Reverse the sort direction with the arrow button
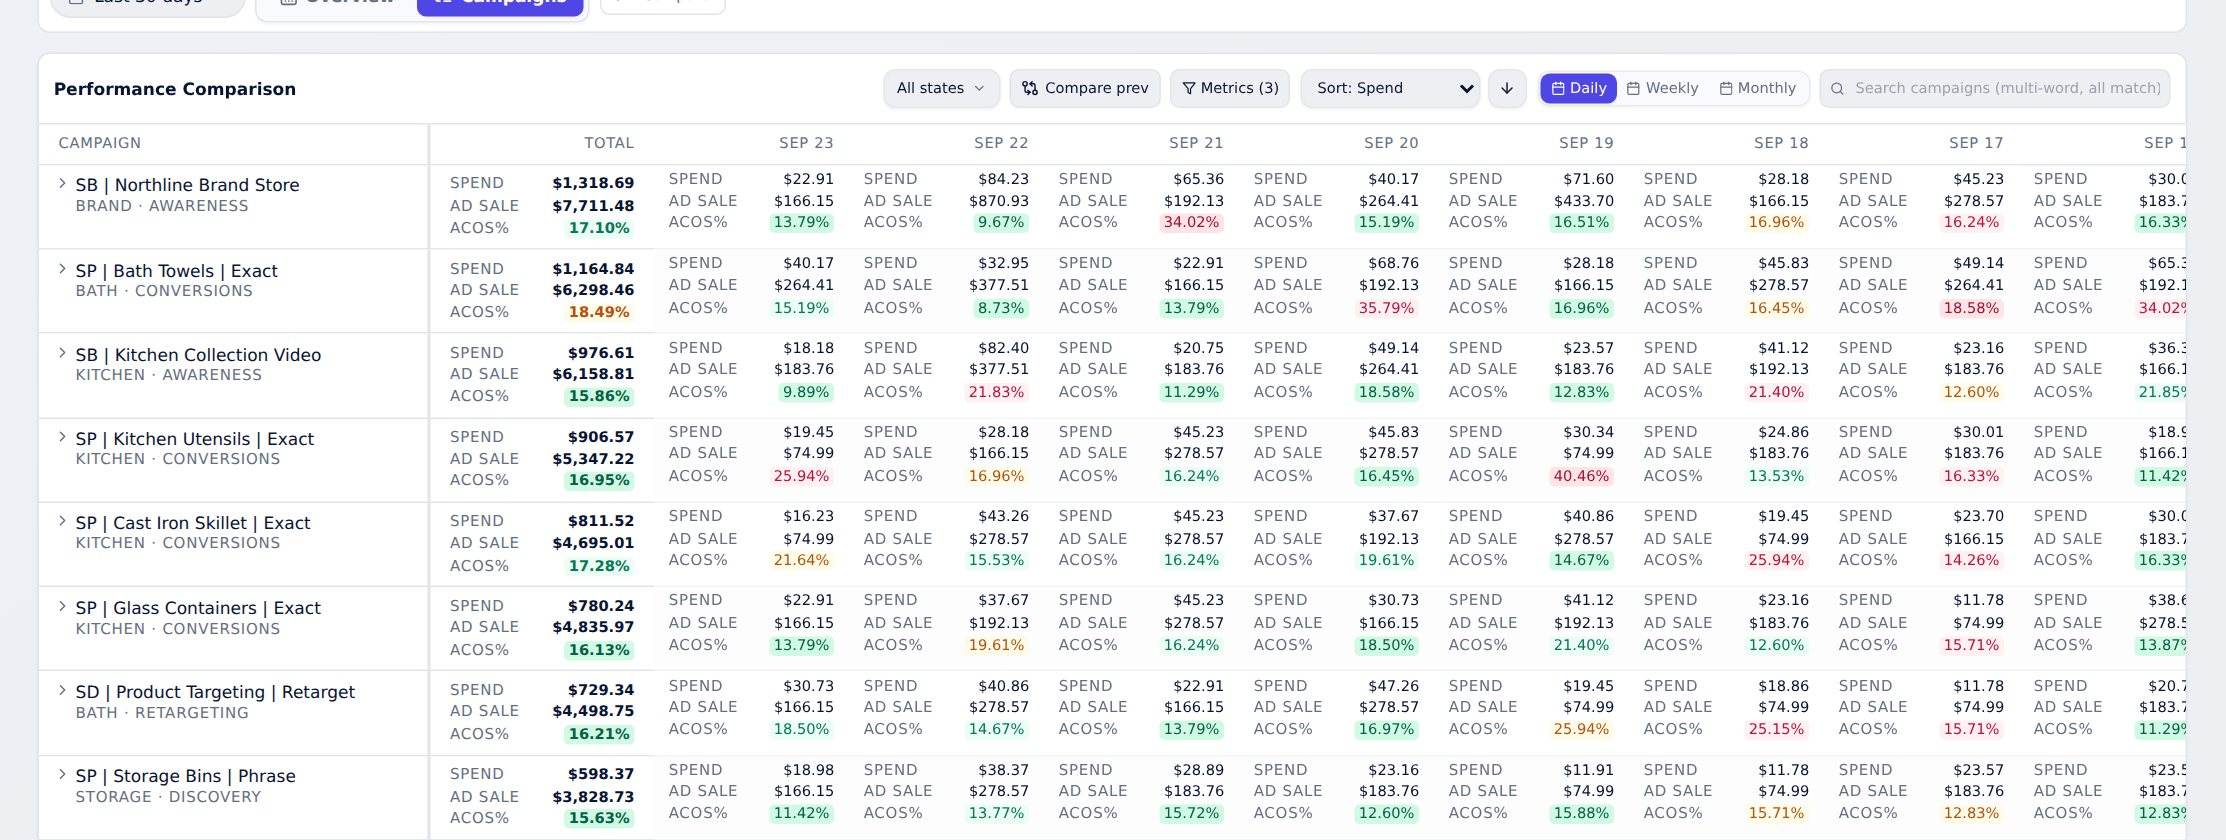 point(1506,88)
